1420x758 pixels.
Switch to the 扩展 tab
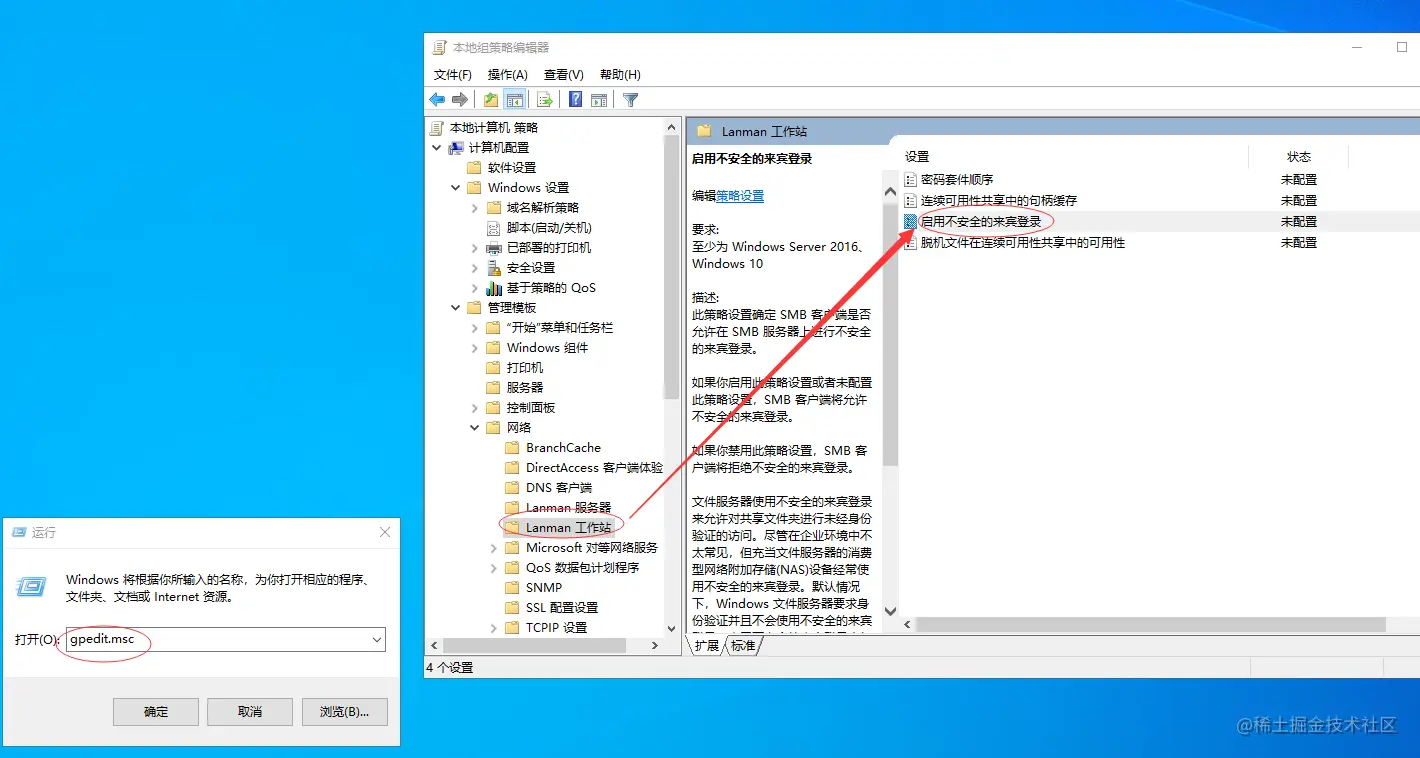[708, 646]
